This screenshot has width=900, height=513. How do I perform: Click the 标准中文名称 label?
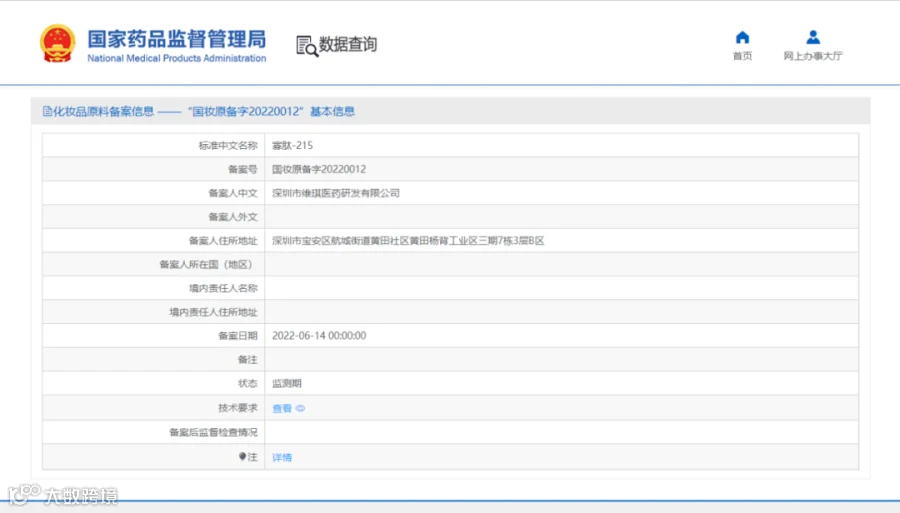(228, 145)
